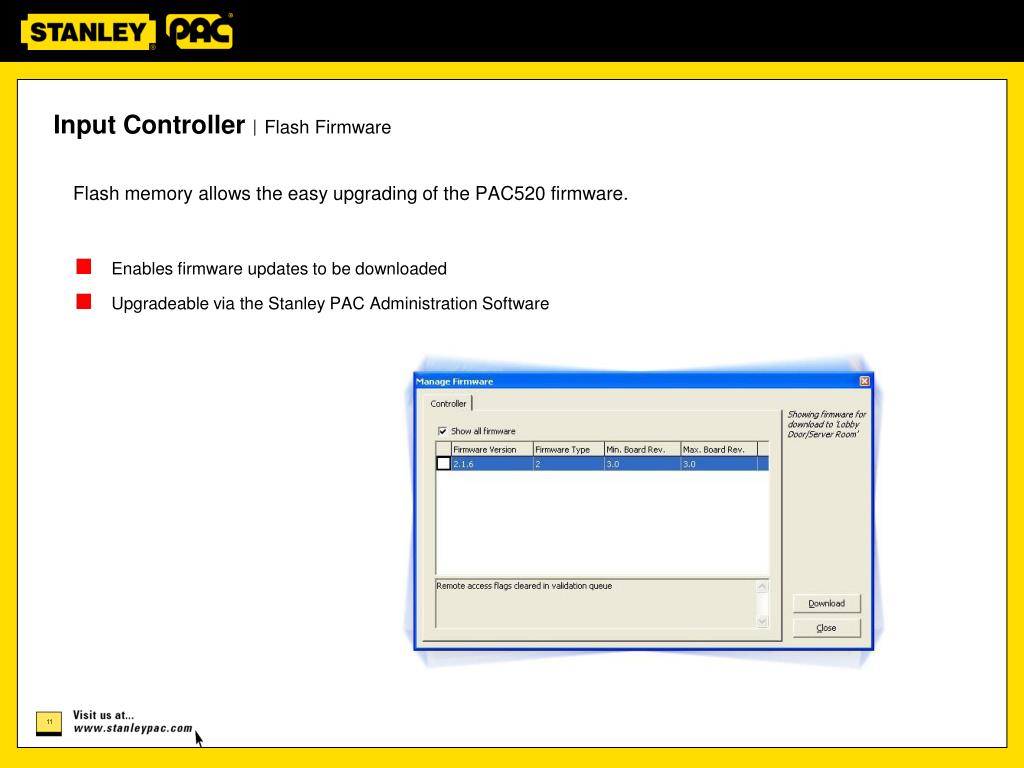Click the PAC logo
This screenshot has width=1024, height=768.
coord(199,31)
